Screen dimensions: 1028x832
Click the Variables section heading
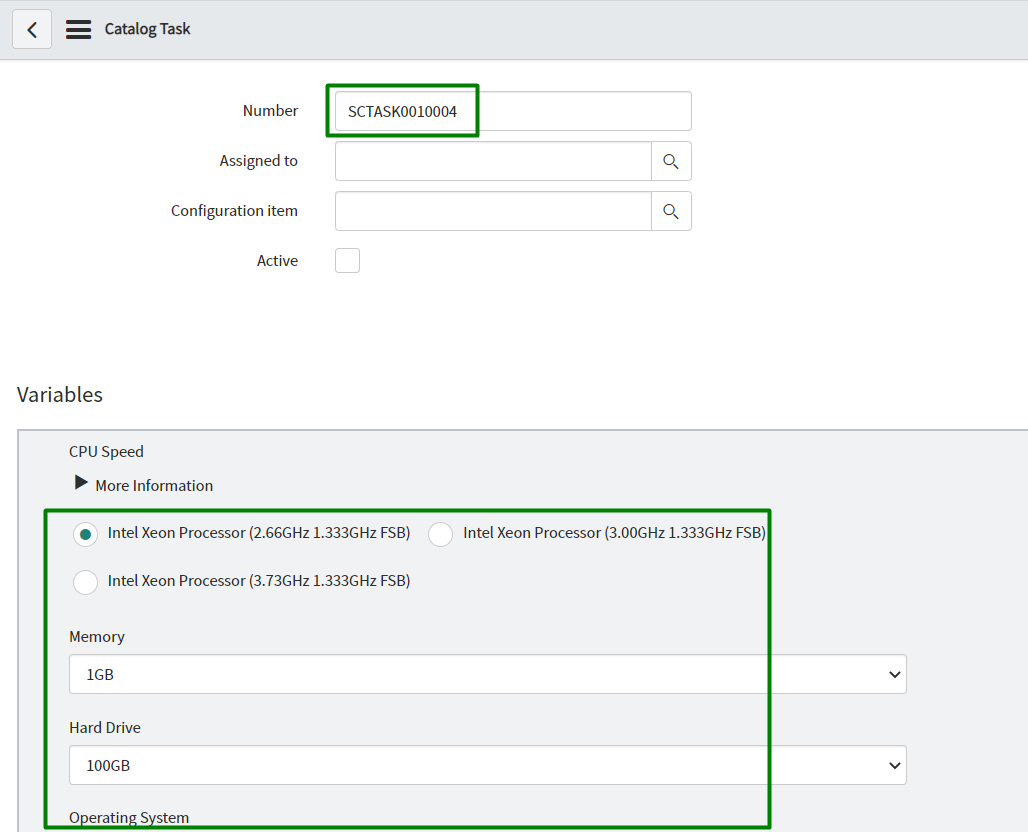click(60, 395)
